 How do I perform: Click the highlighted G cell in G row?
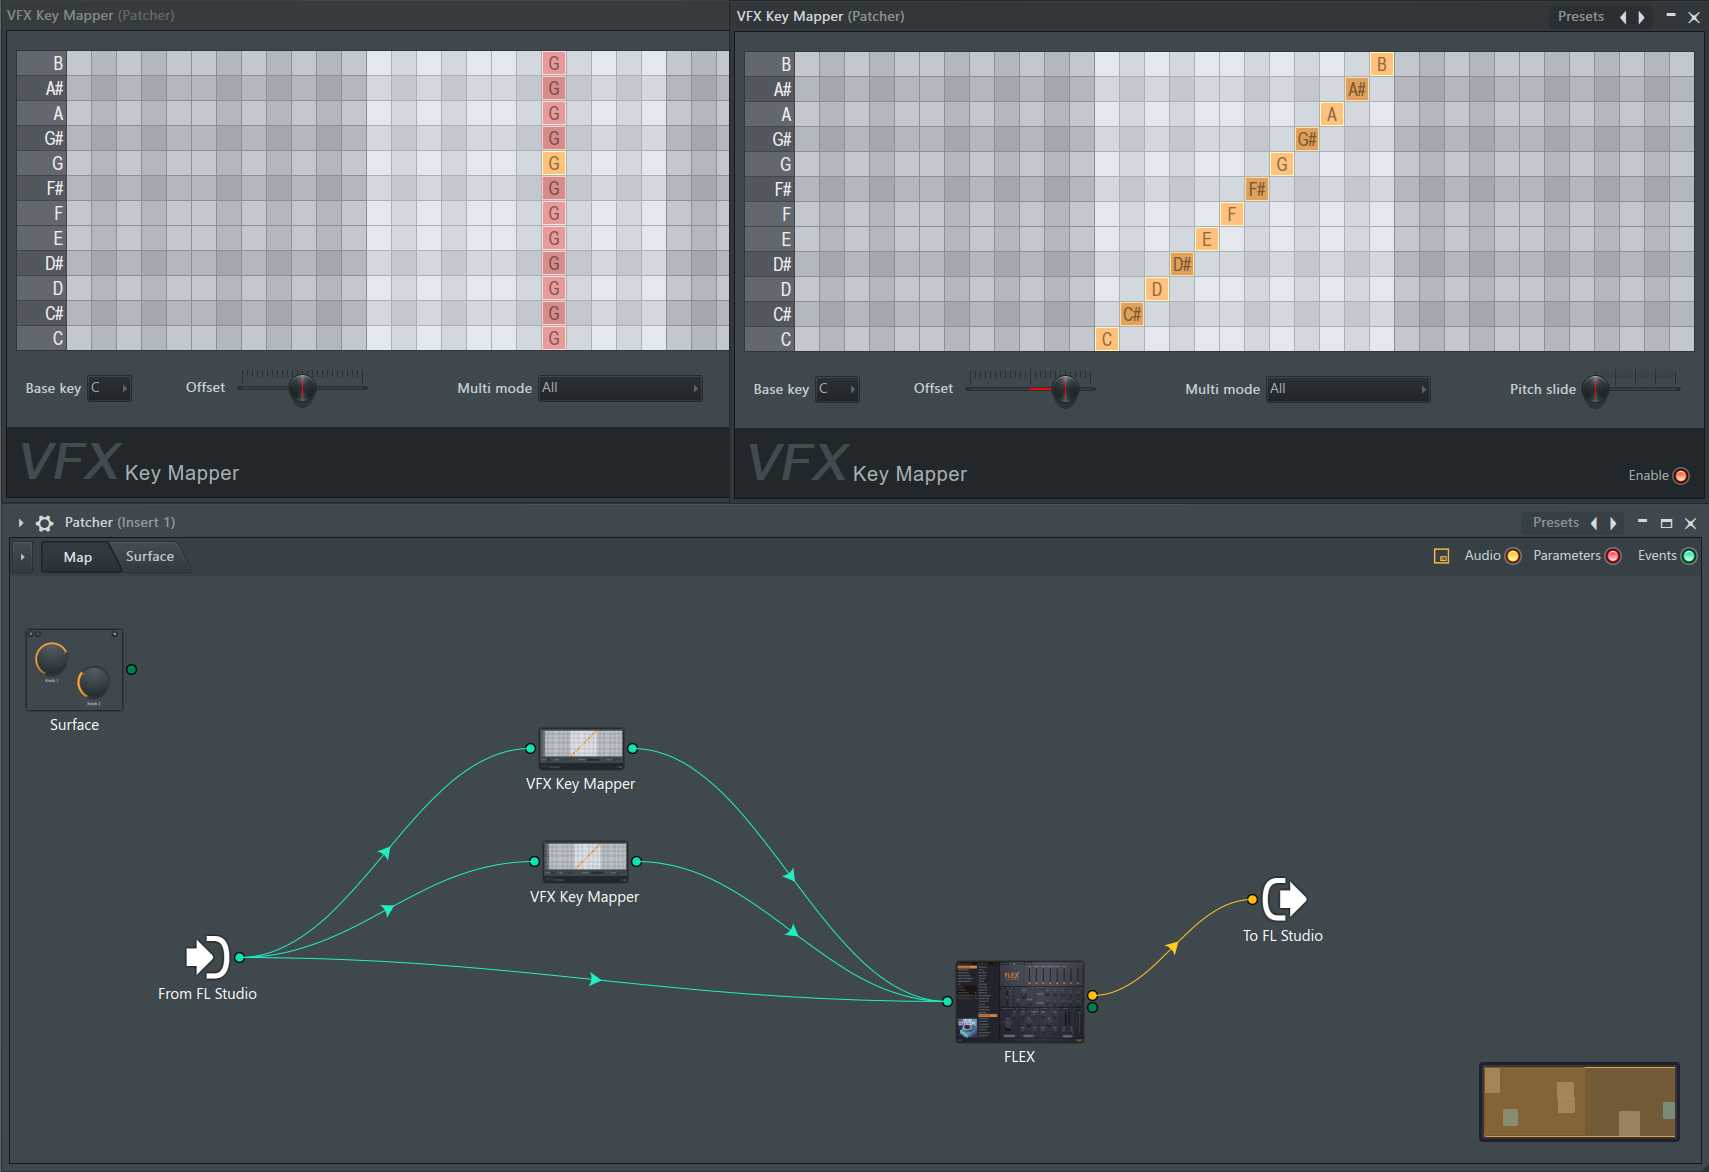(x=554, y=163)
